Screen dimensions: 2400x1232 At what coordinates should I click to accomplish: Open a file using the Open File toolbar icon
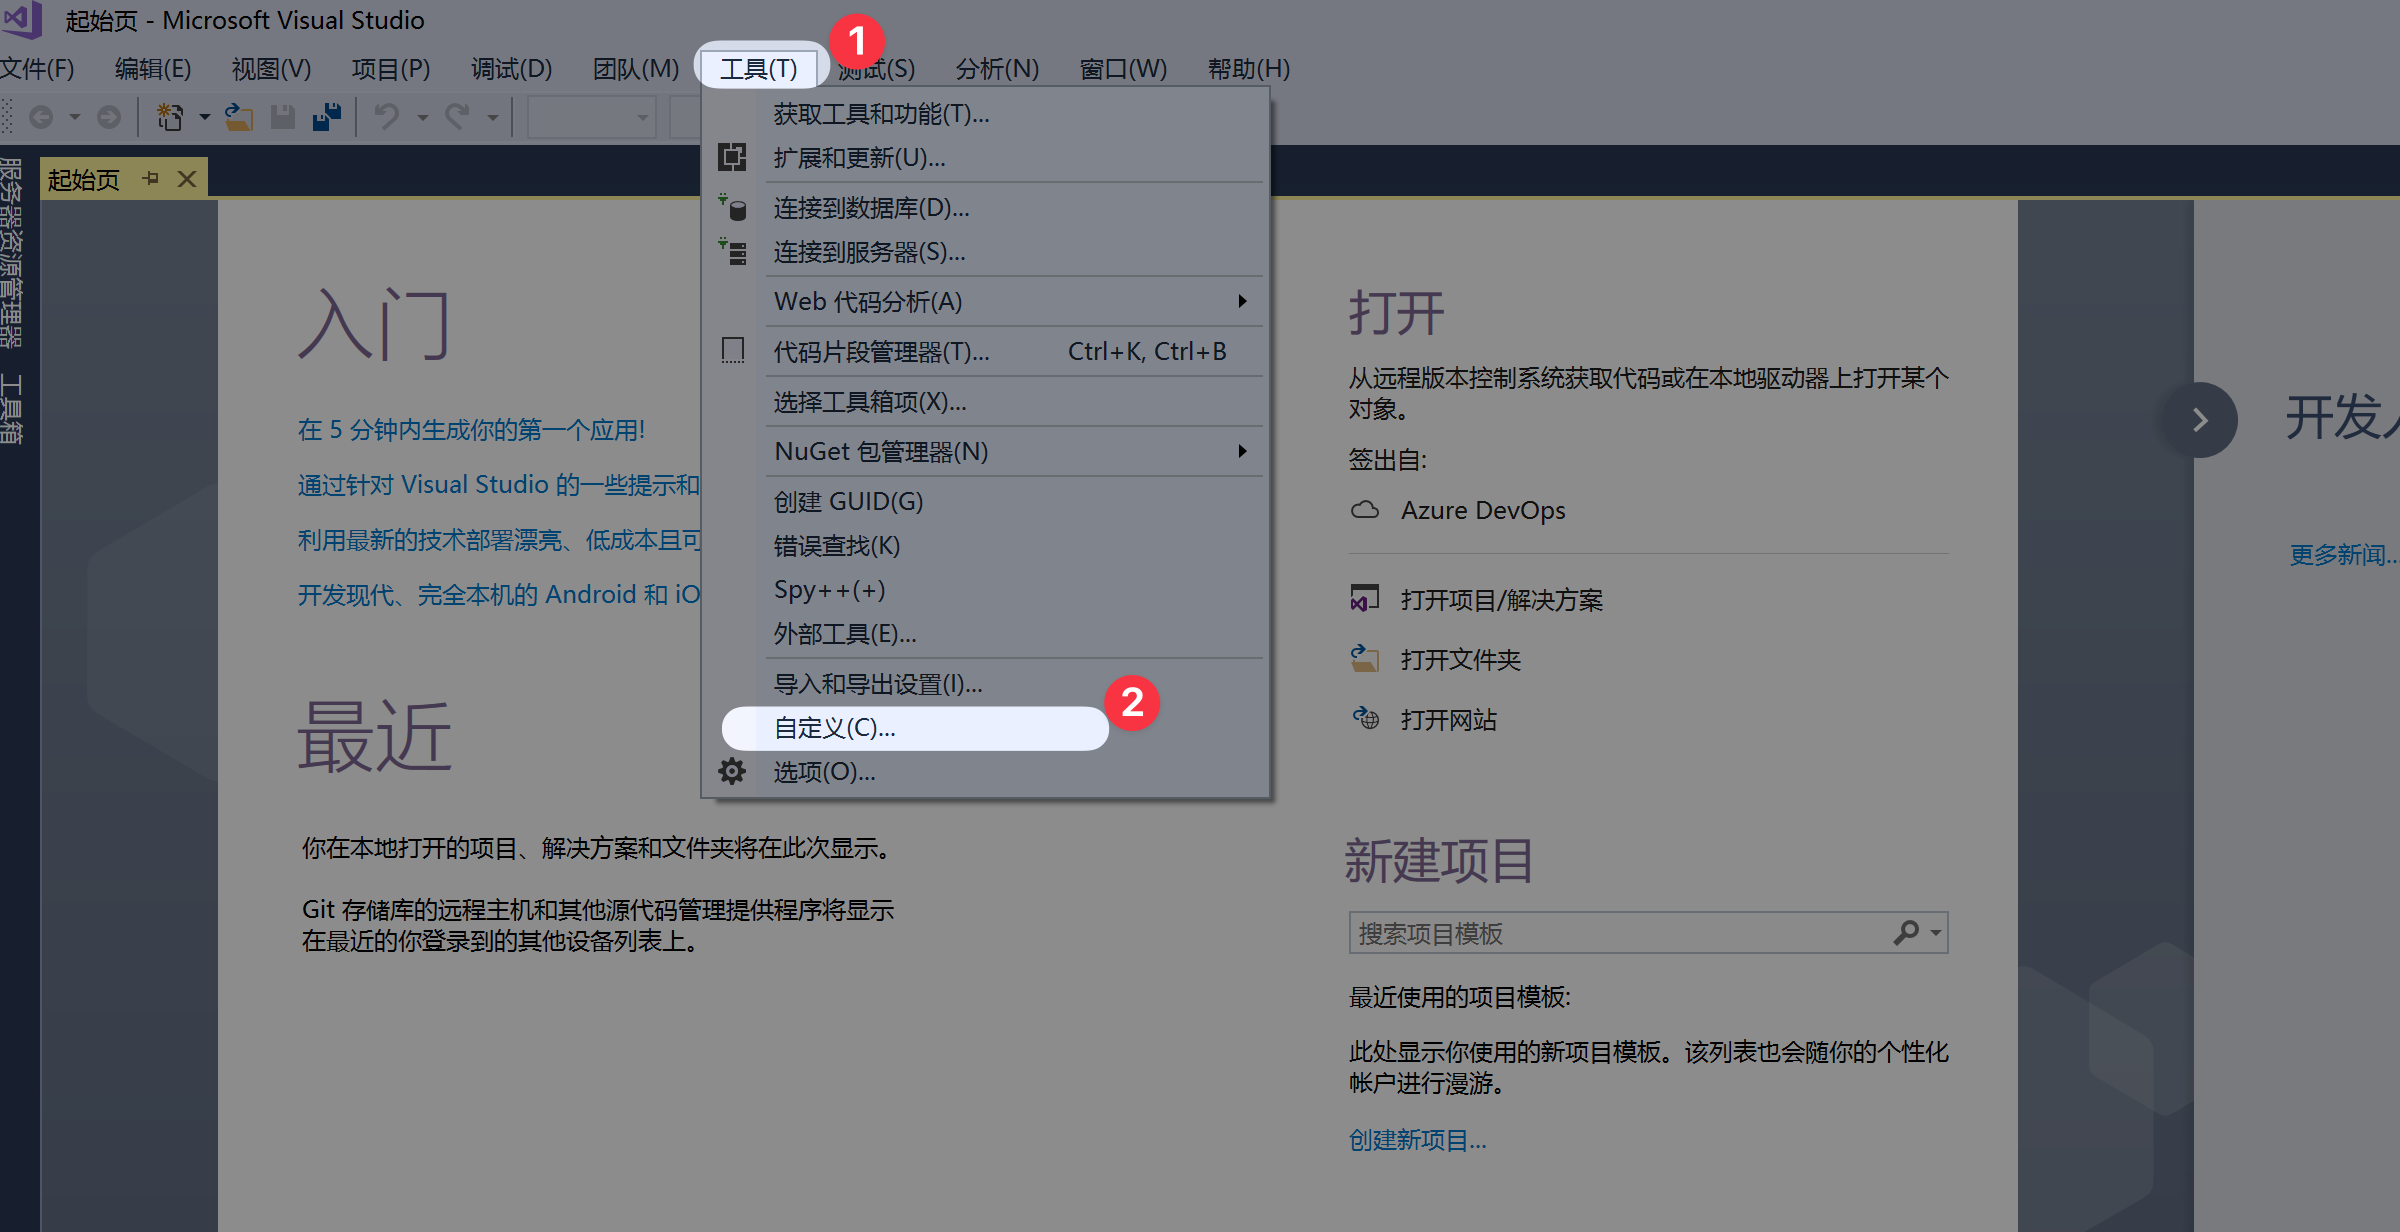239,116
